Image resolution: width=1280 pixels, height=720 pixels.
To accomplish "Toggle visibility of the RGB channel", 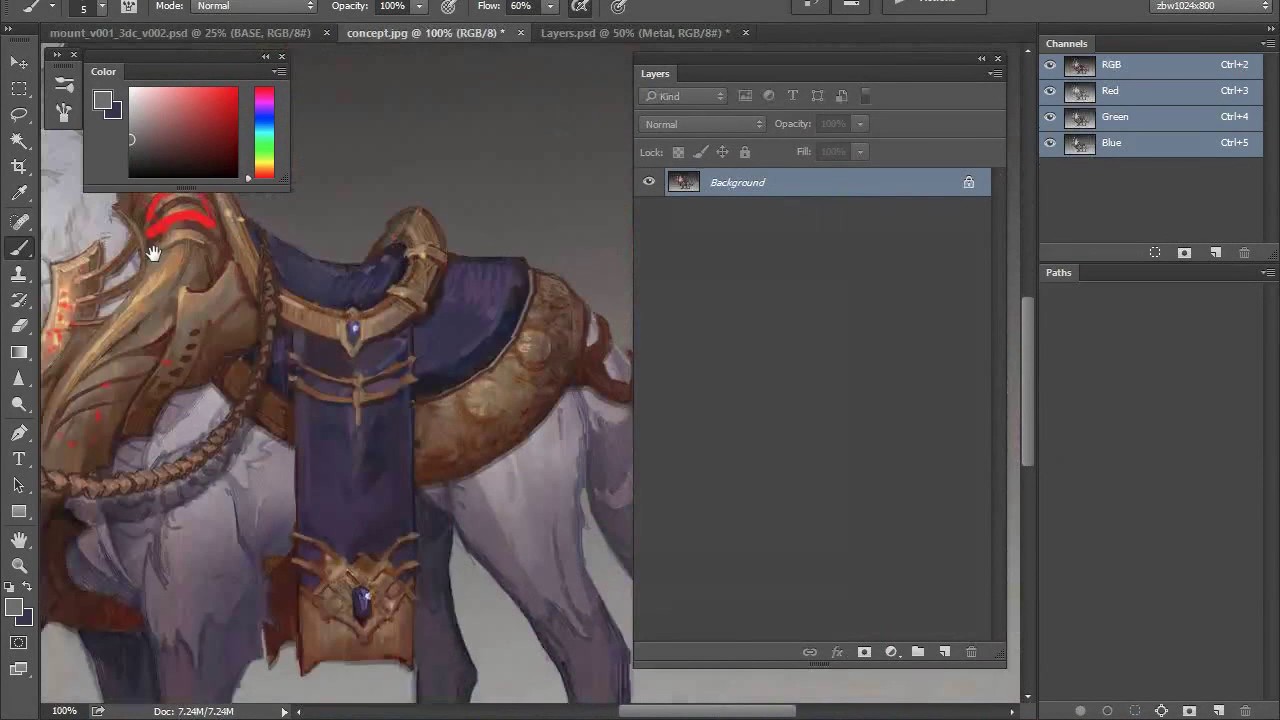I will click(1050, 65).
